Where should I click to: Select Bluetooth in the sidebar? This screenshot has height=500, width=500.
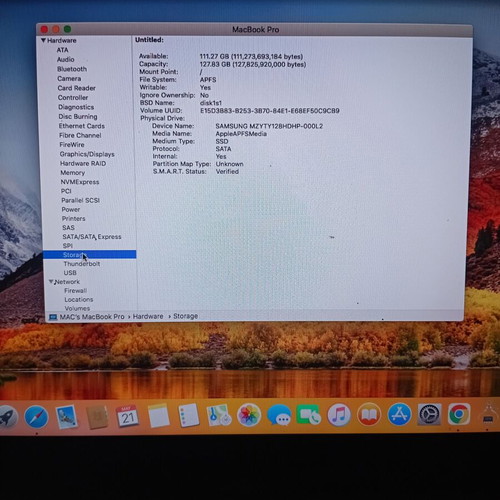(72, 69)
